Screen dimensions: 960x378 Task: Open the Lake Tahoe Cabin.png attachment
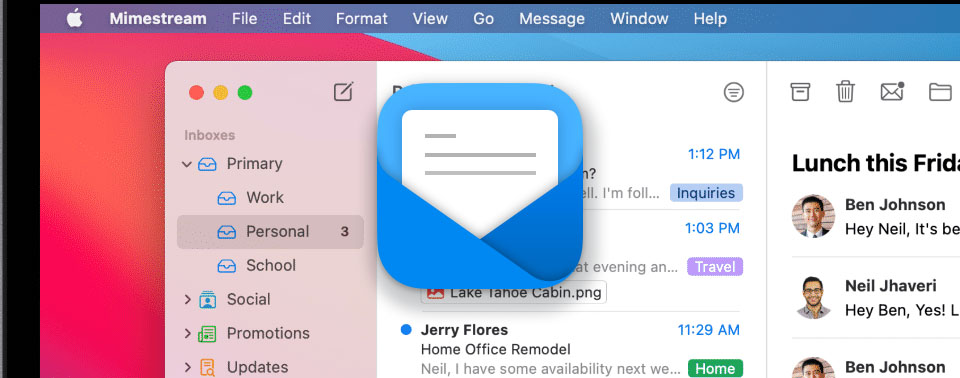click(514, 292)
